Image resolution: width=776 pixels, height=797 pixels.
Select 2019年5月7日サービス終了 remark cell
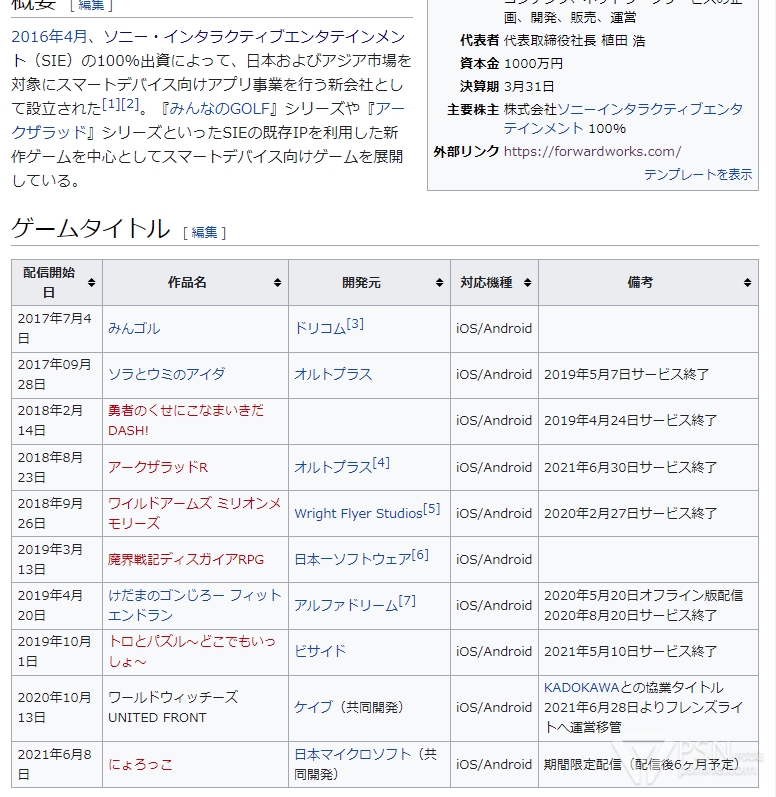[648, 375]
